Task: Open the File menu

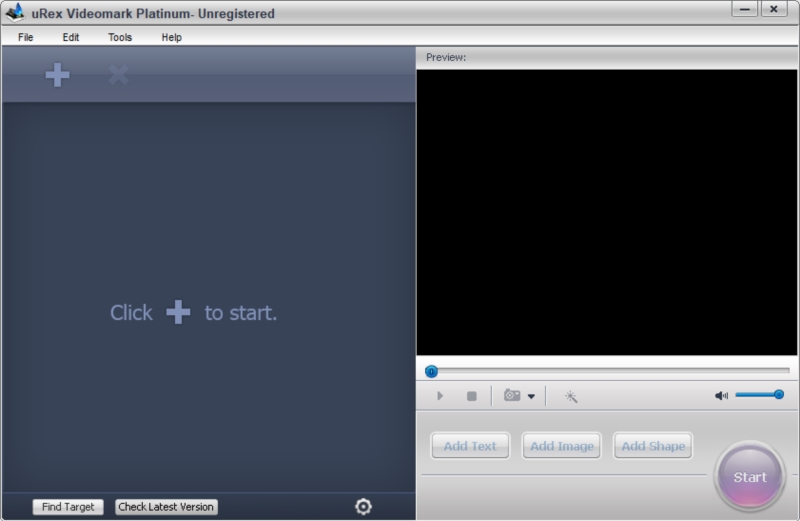Action: coord(26,37)
